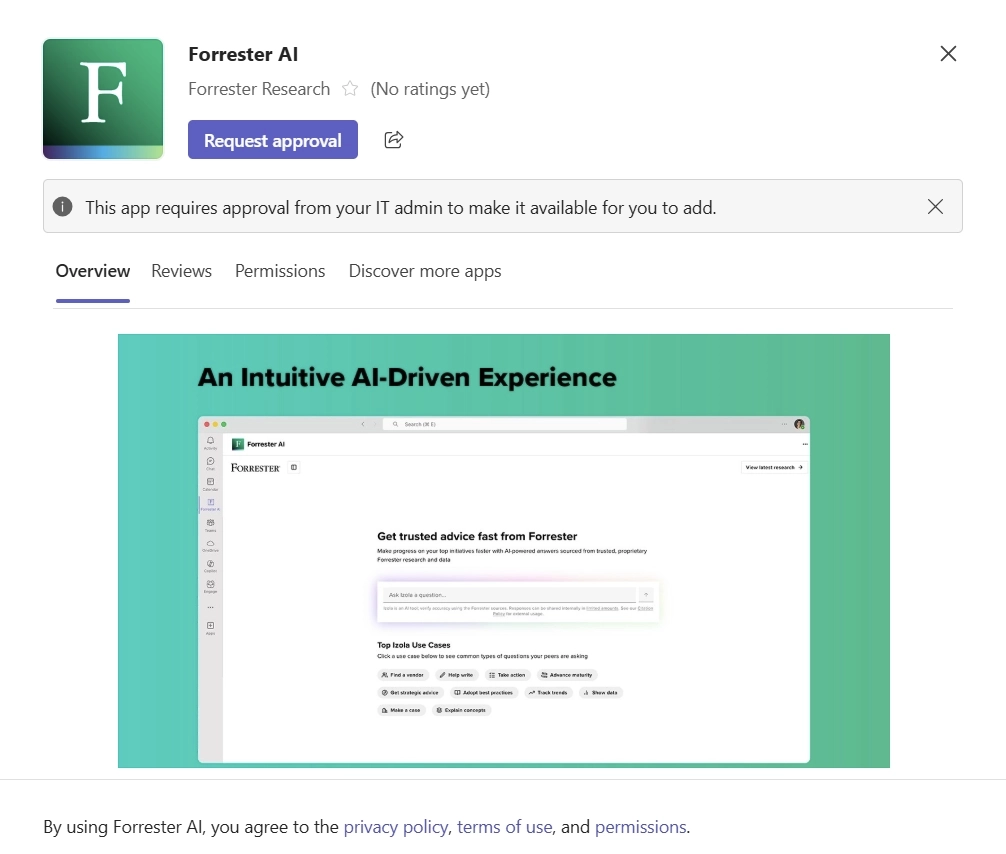Click the star rating icon
Screen dimensions: 1006x854
[x=350, y=89]
